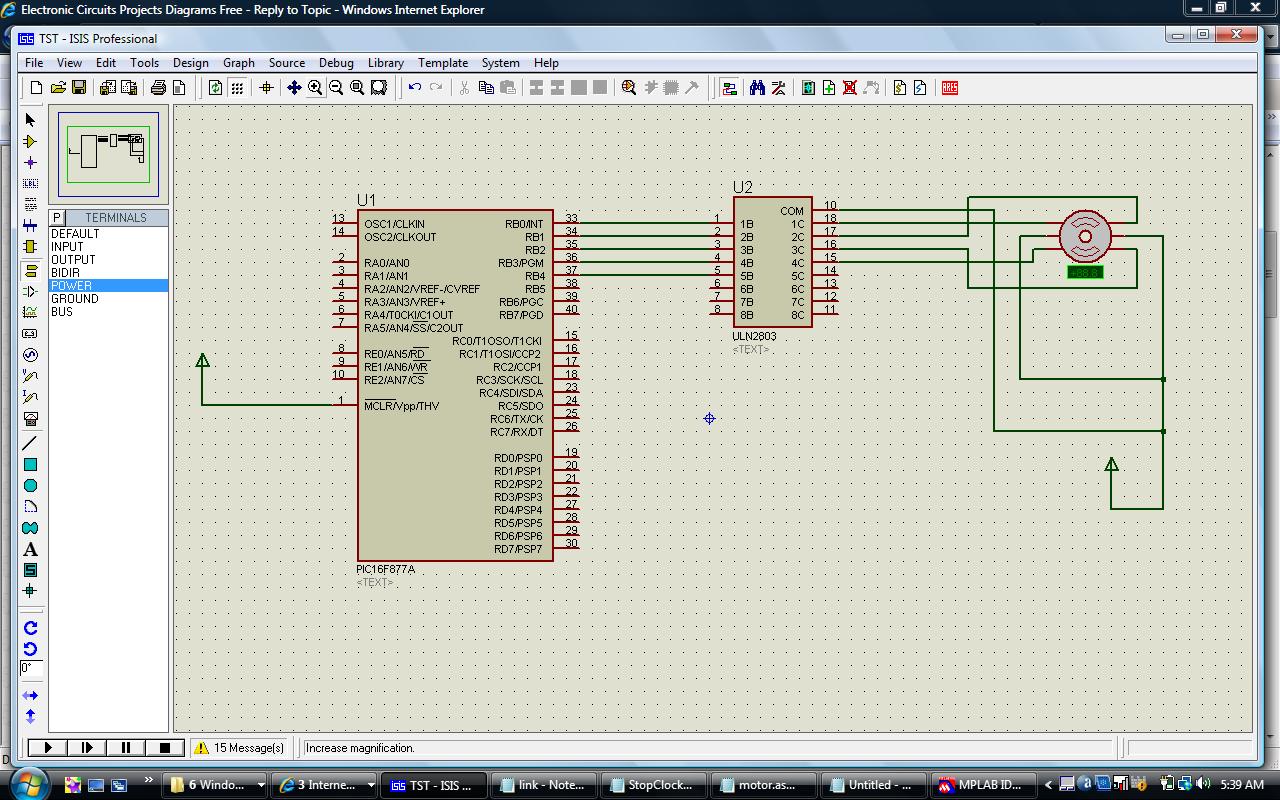
Task: Click the red Remove Sheet icon
Action: pos(850,88)
